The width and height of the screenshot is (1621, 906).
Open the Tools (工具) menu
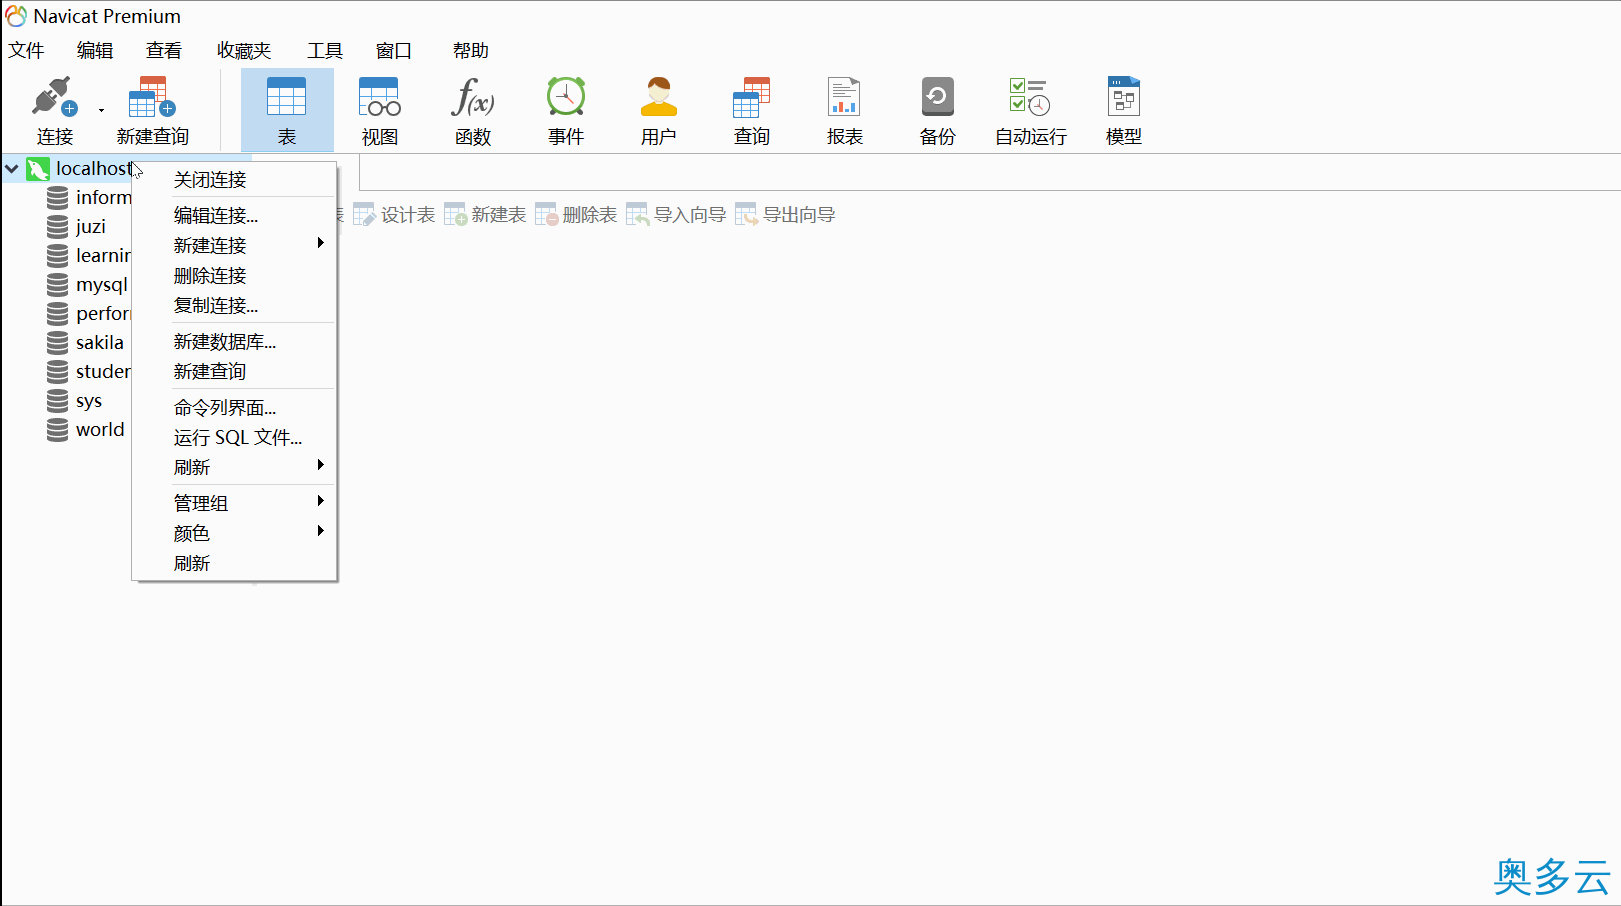tap(325, 51)
